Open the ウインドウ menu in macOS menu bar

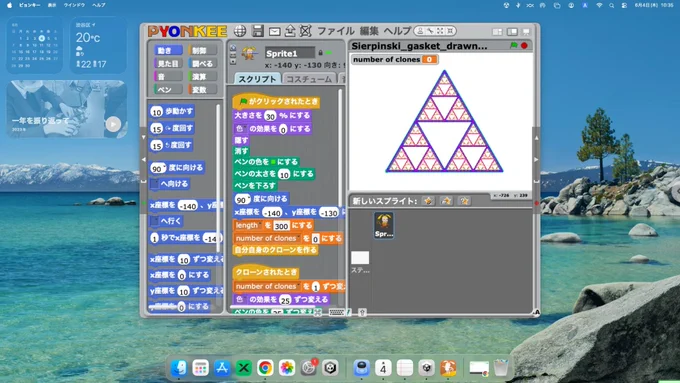coord(74,5)
